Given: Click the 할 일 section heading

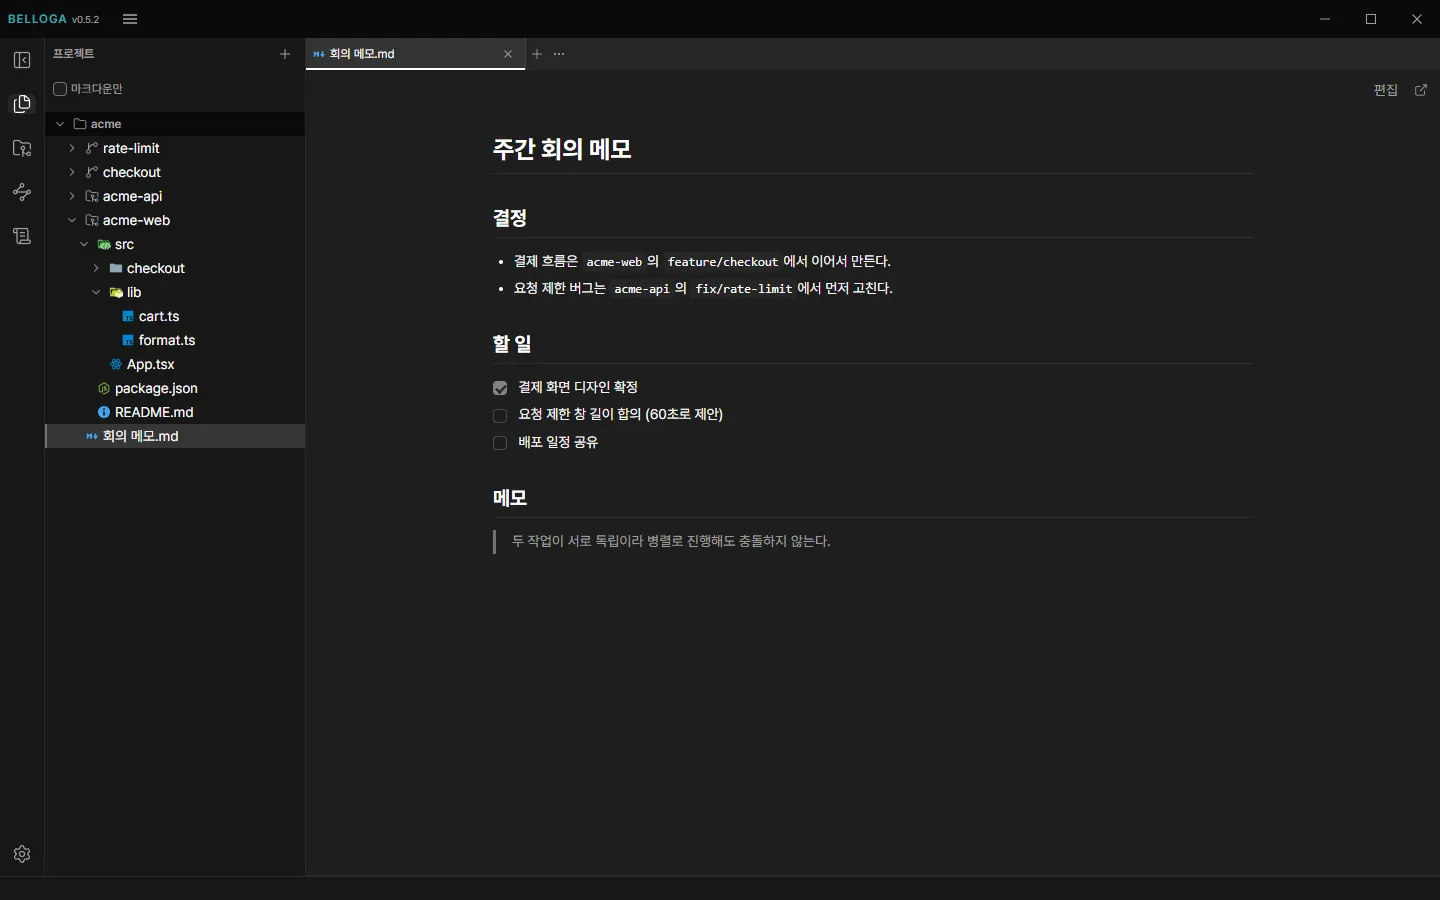Looking at the screenshot, I should pyautogui.click(x=512, y=344).
